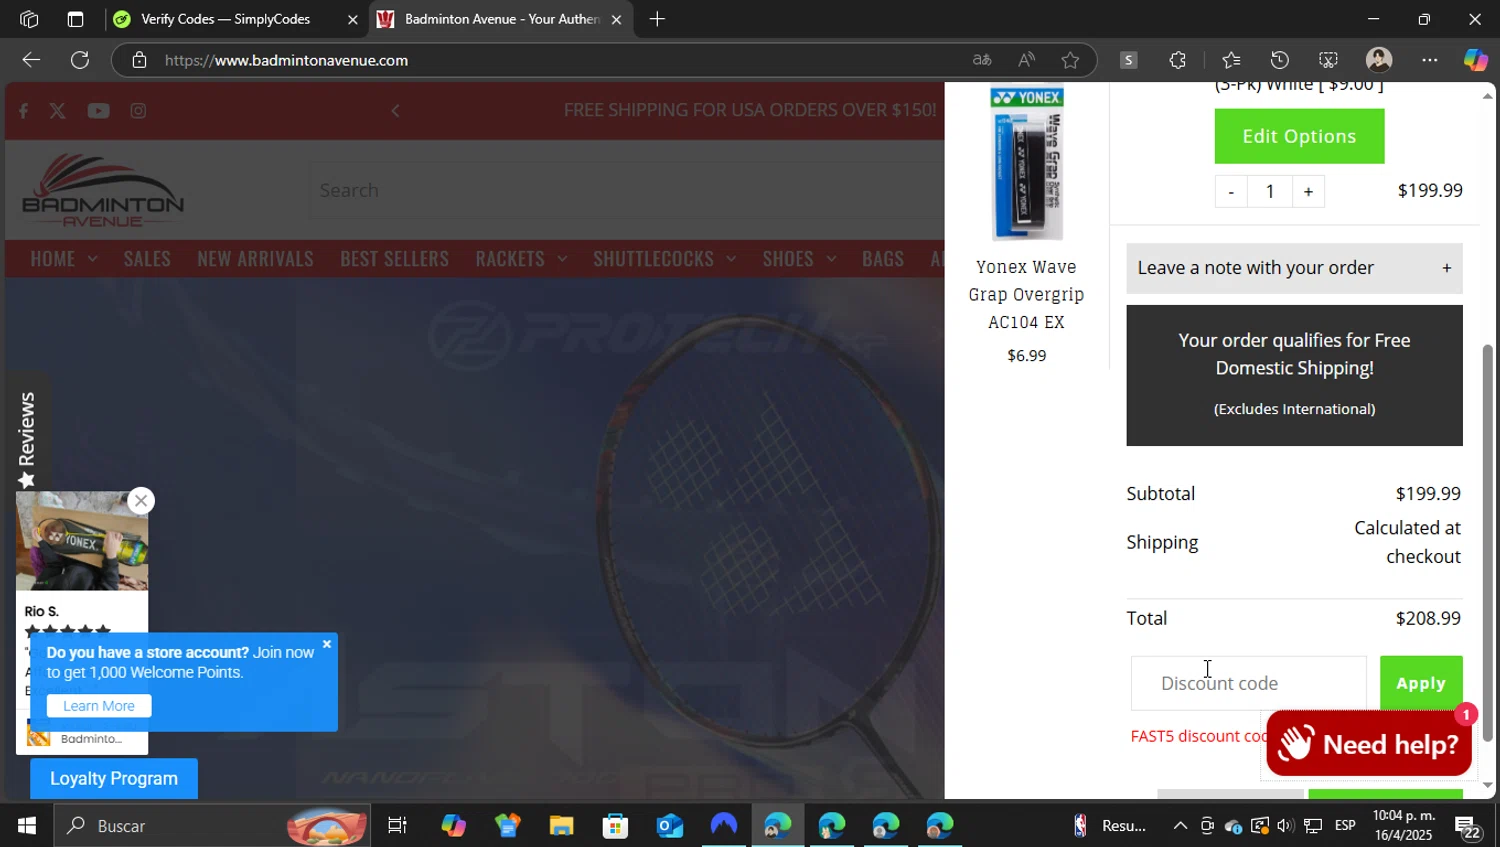Show previous announcement with left chevron

[x=395, y=111]
